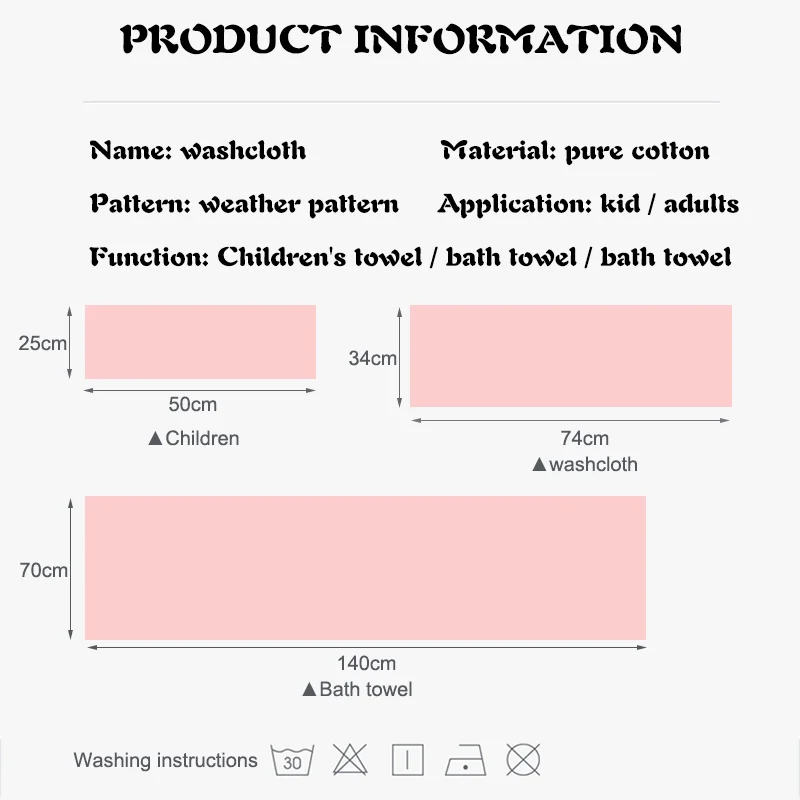Click the wash at 30 degrees icon
The height and width of the screenshot is (800, 800).
(x=292, y=761)
